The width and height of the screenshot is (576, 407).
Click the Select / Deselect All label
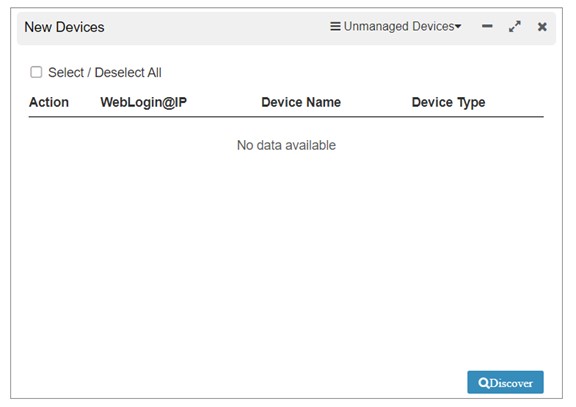(x=105, y=72)
